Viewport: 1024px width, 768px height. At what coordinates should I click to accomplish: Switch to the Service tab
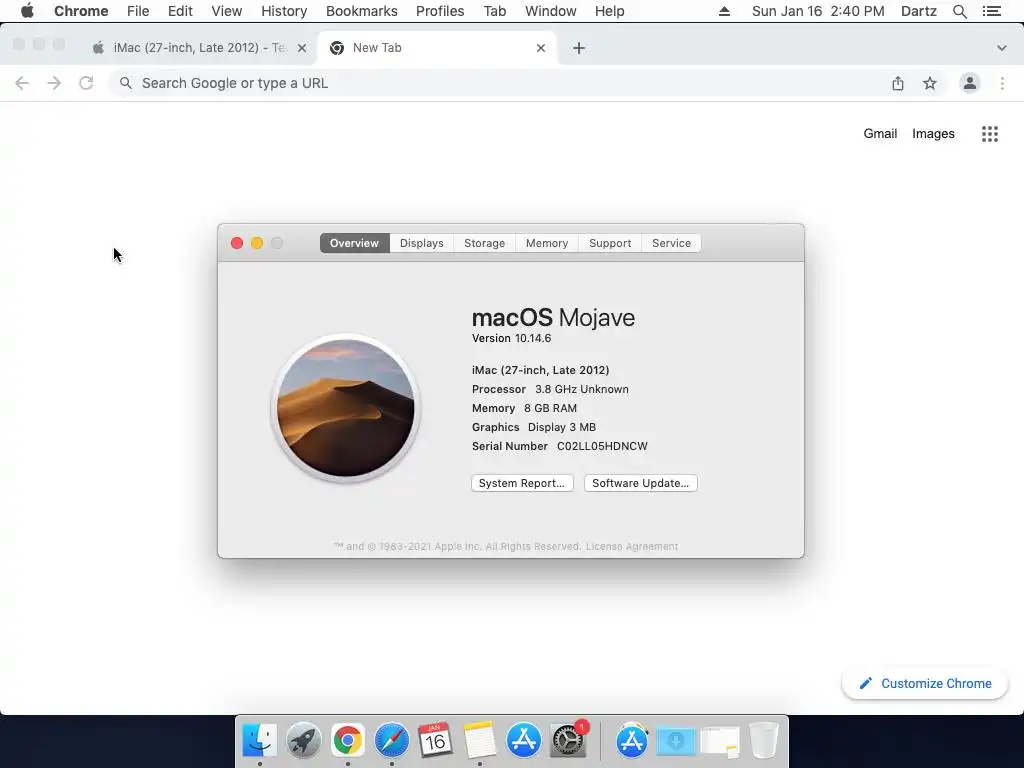point(671,243)
